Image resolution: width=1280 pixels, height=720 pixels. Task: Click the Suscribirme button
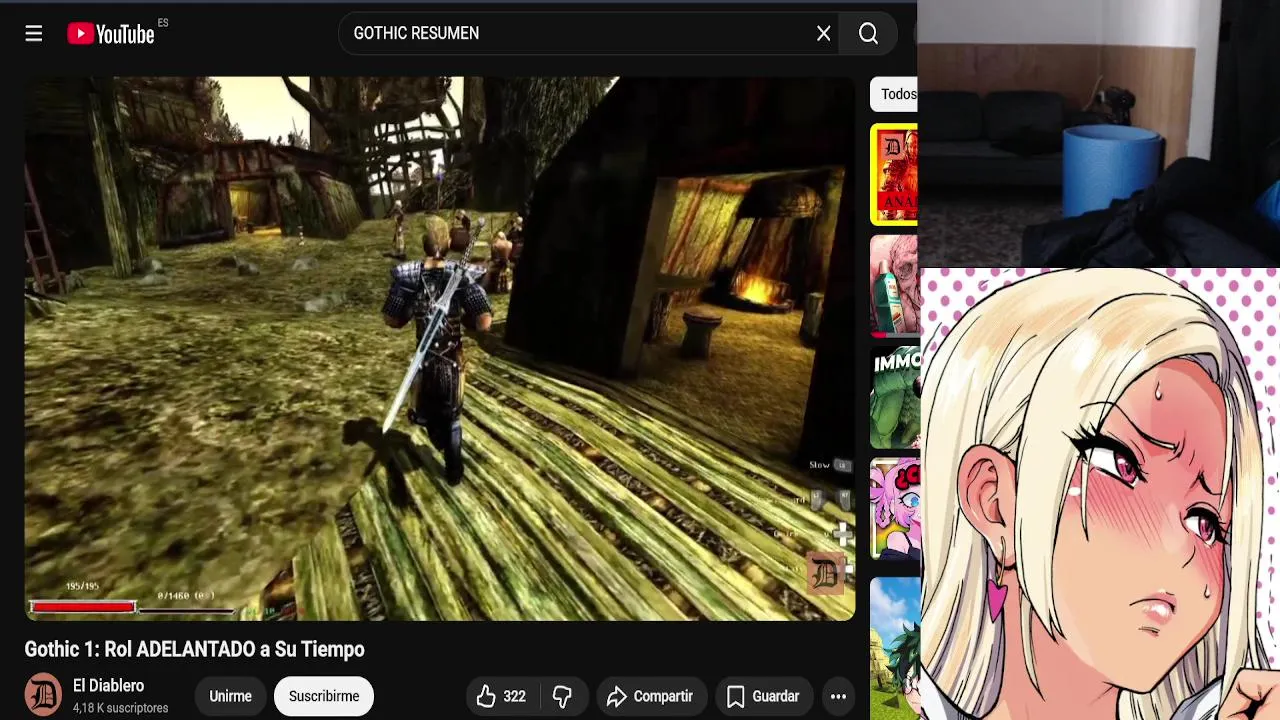click(x=324, y=696)
